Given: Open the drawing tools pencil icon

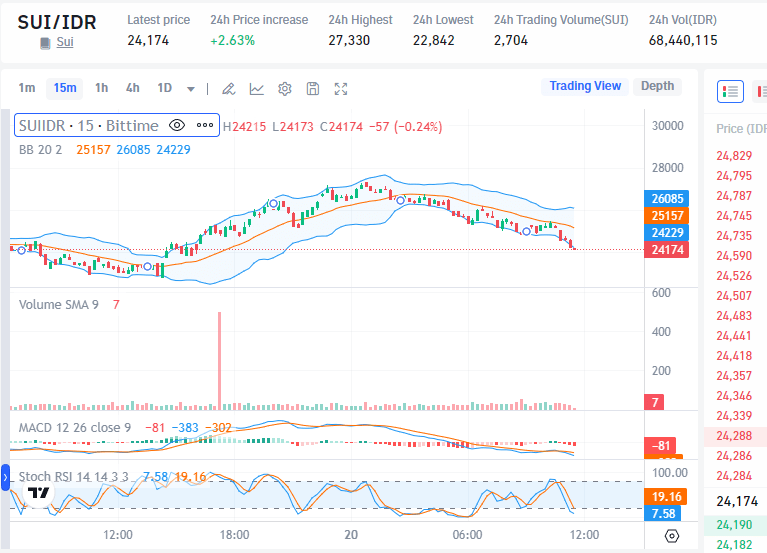Looking at the screenshot, I should pyautogui.click(x=228, y=88).
